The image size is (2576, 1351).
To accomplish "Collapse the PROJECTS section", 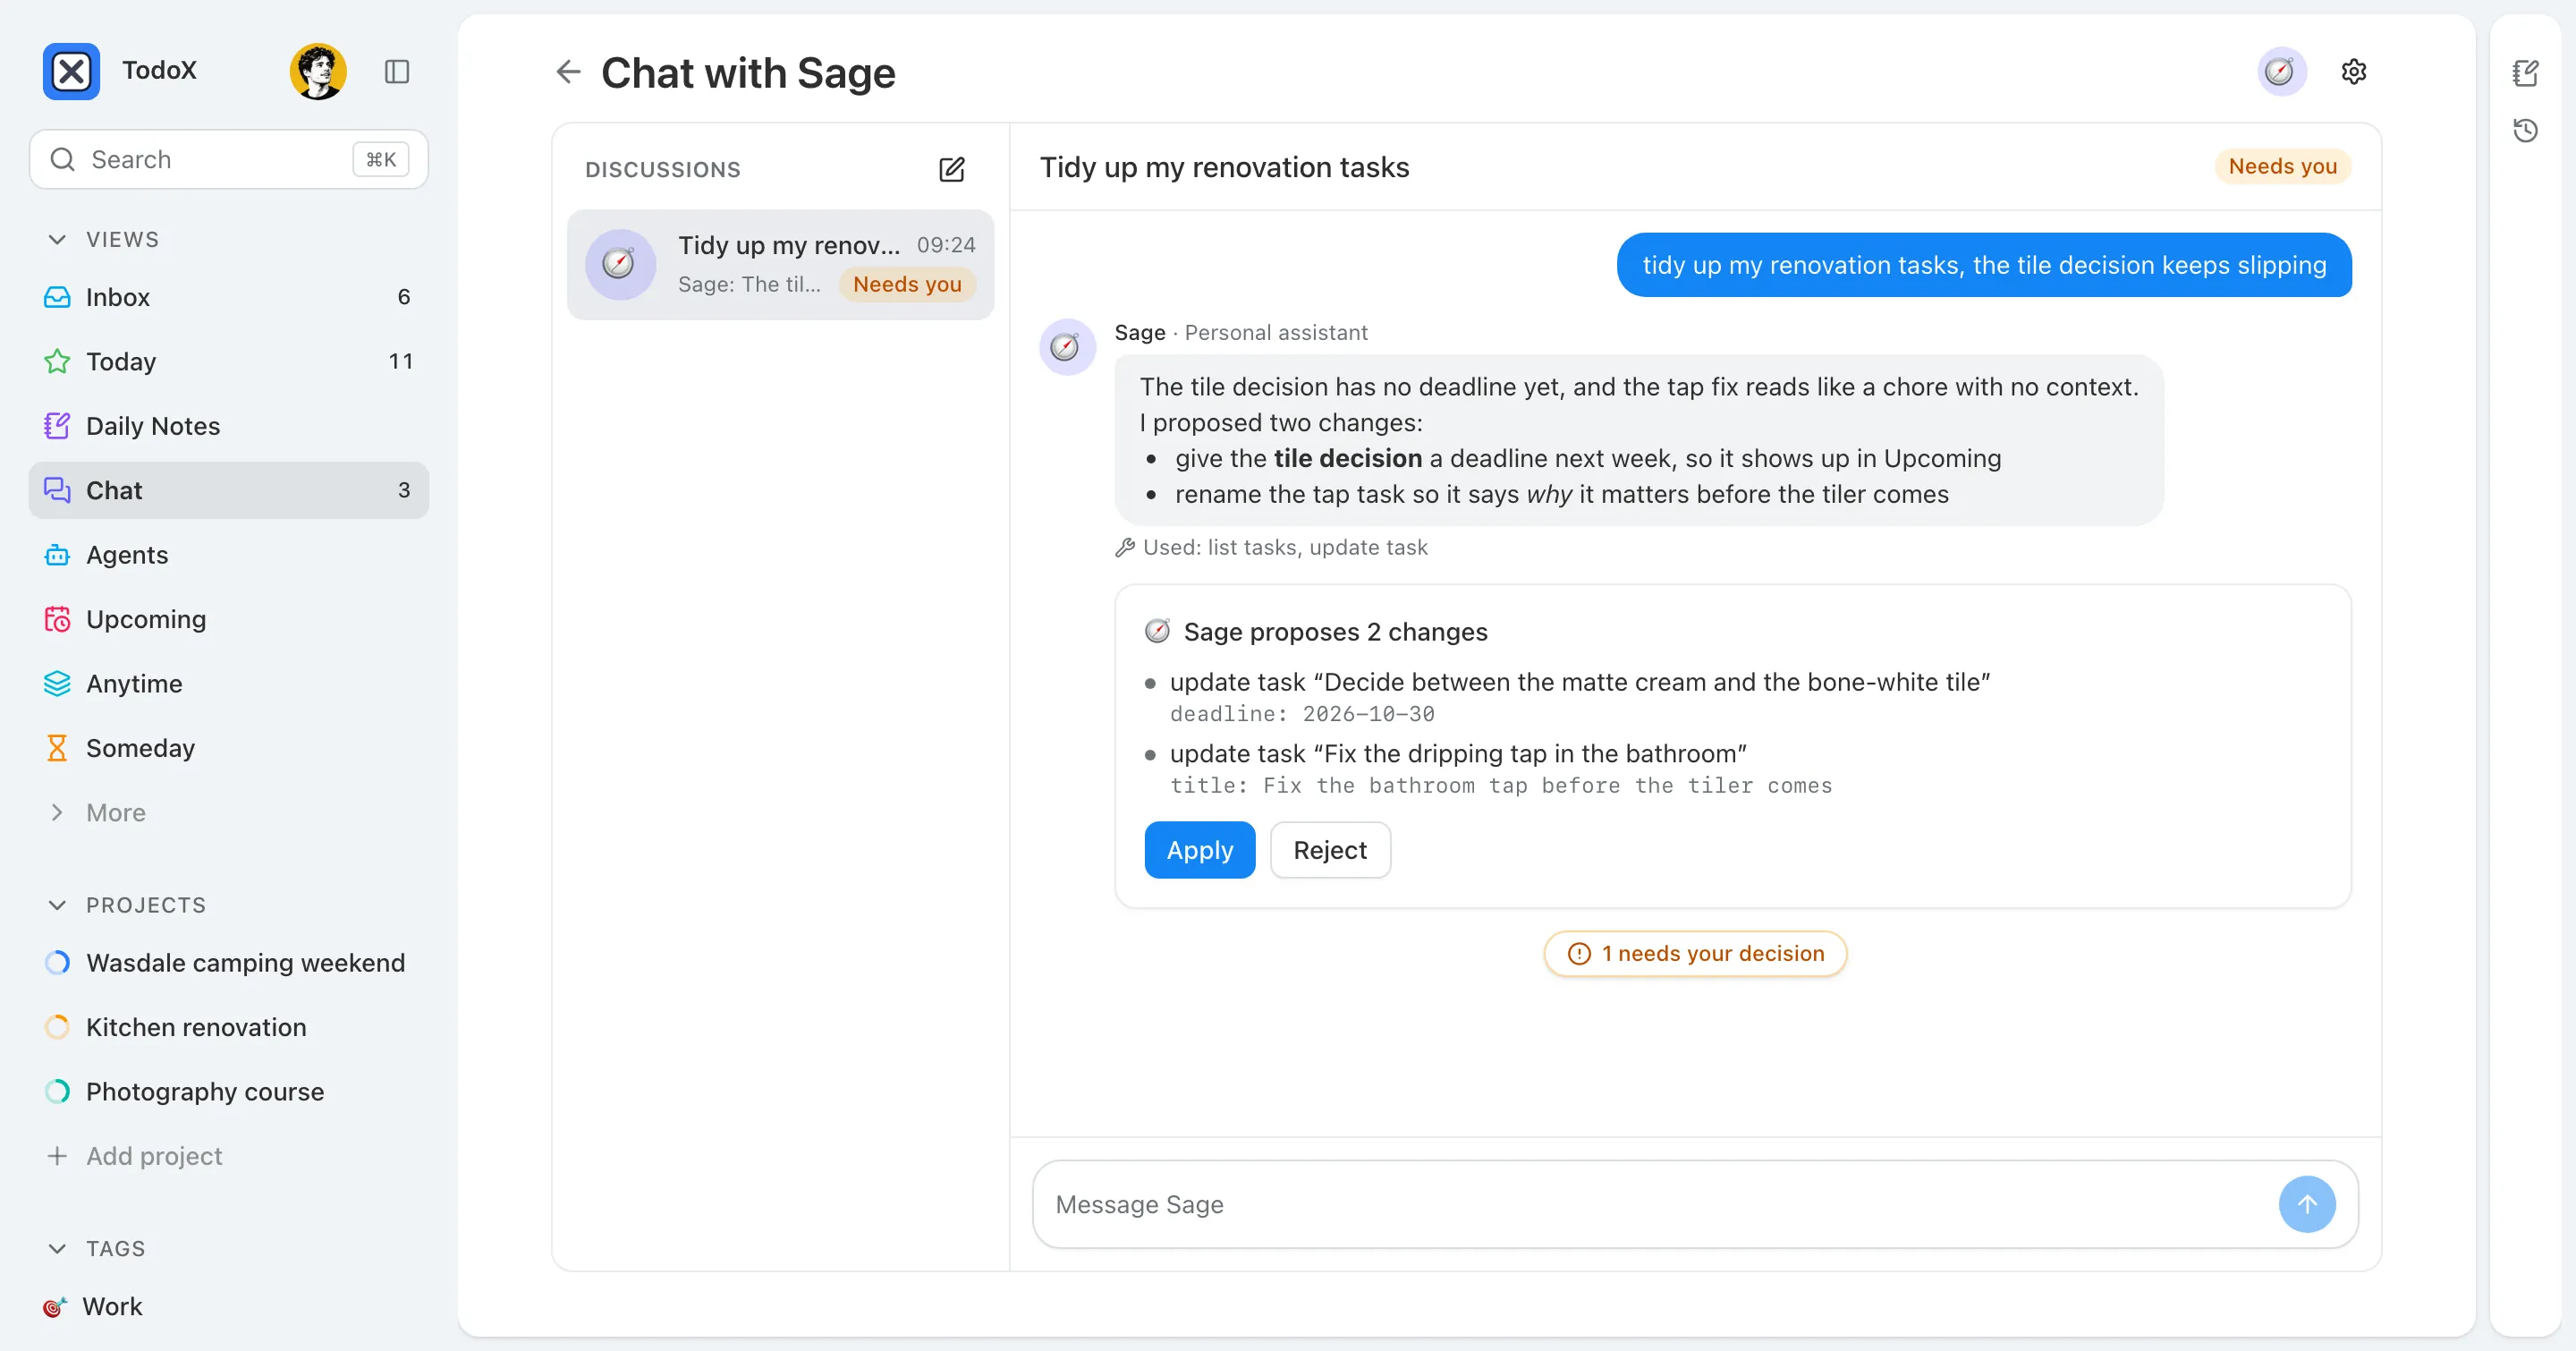I will click(x=57, y=905).
